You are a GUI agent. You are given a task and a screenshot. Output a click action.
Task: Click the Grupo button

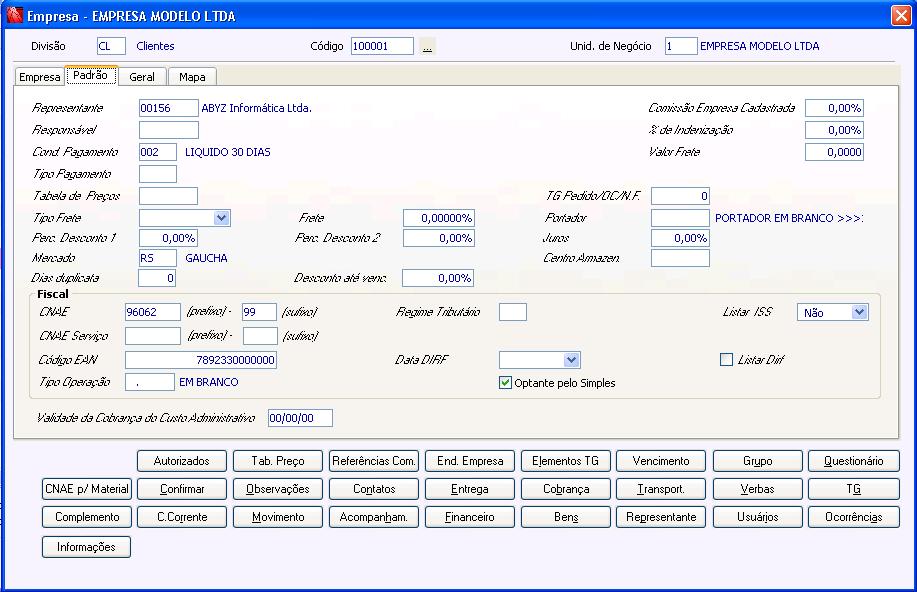(x=757, y=461)
